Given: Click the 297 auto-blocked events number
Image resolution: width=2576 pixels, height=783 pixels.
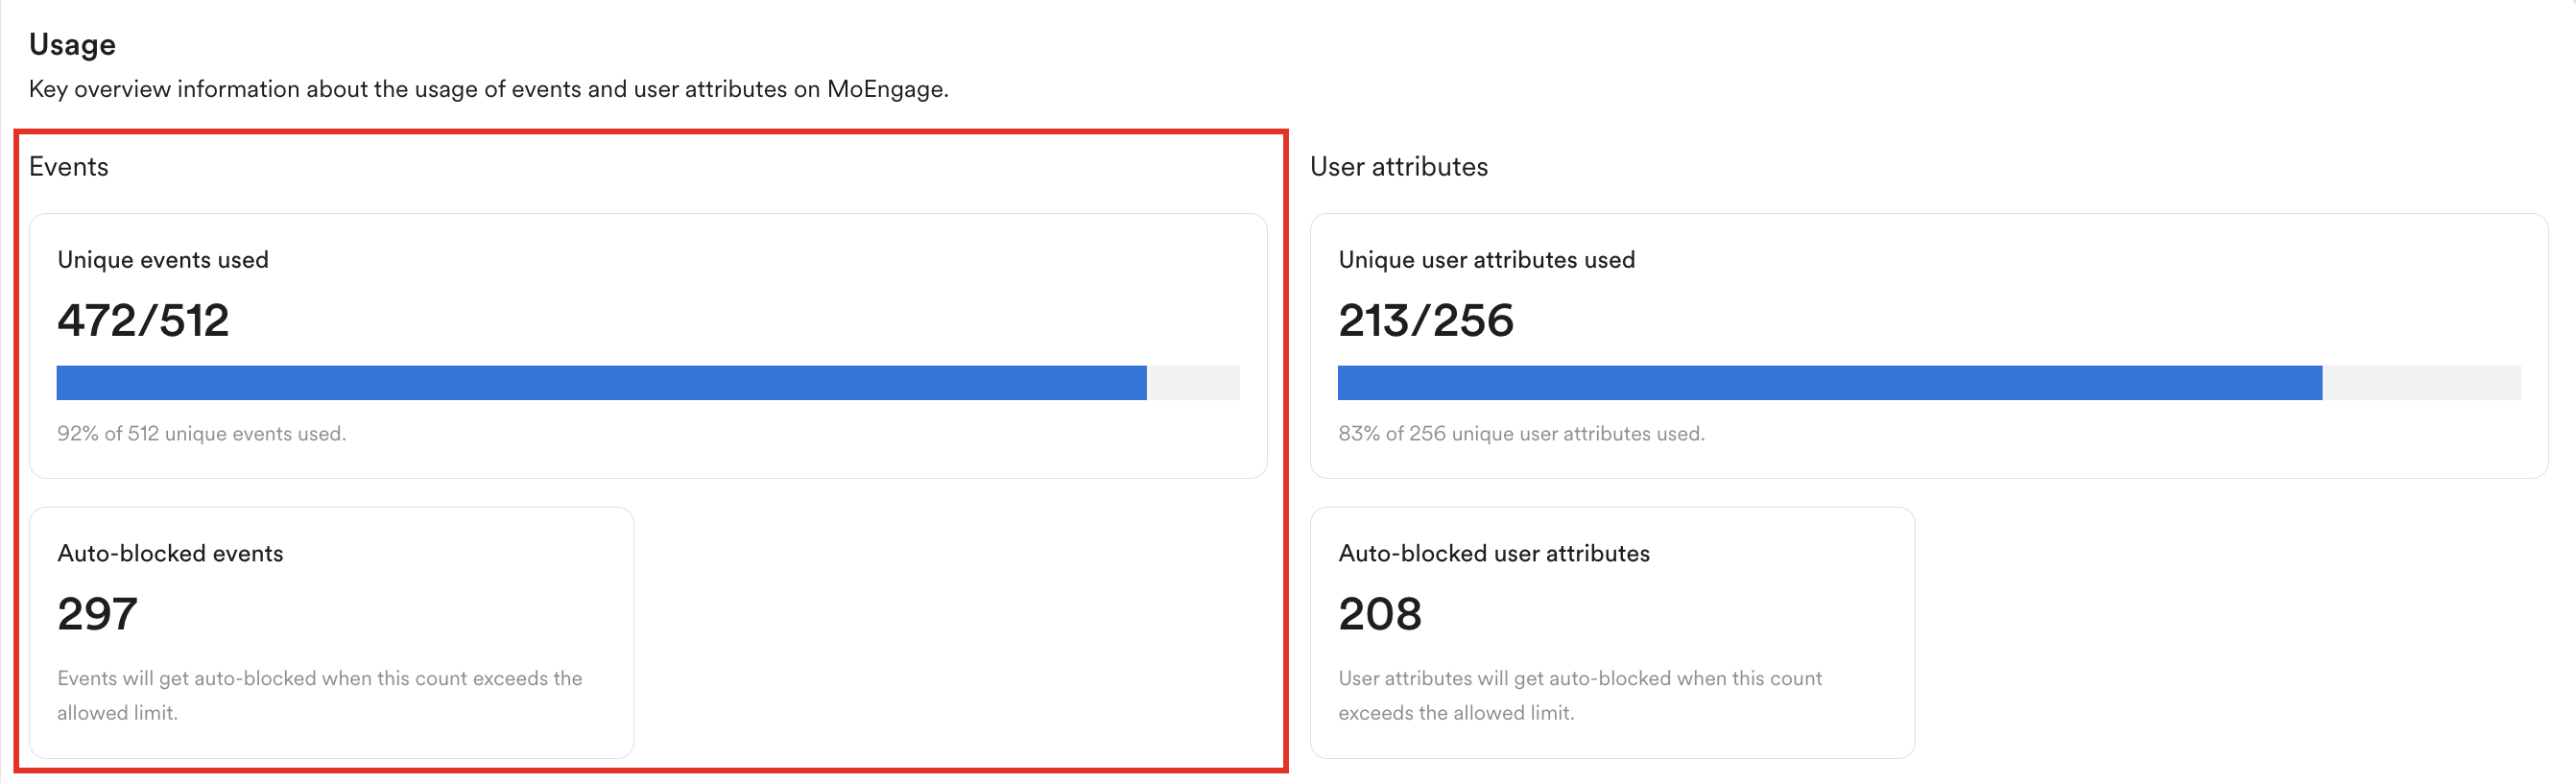Looking at the screenshot, I should [x=97, y=614].
